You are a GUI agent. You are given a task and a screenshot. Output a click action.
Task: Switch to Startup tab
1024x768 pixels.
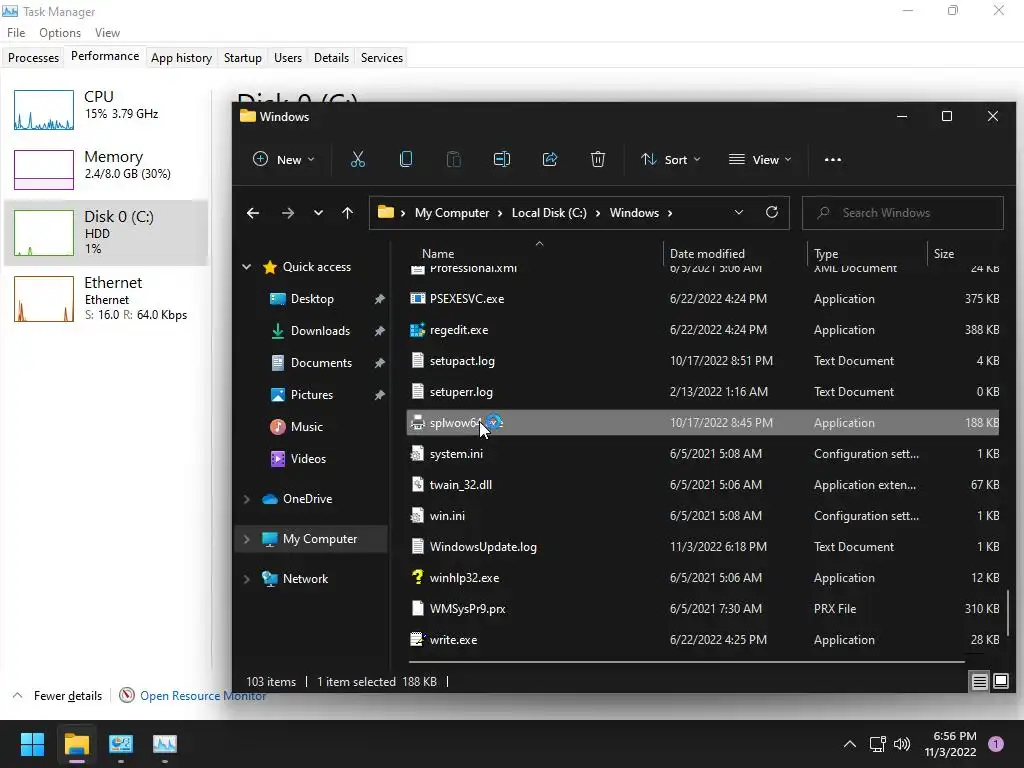point(242,57)
